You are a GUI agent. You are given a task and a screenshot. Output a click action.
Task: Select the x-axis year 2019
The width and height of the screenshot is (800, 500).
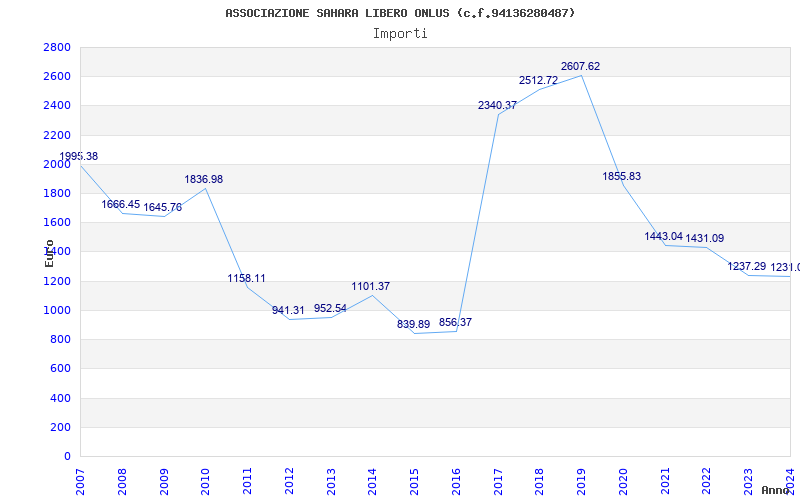click(582, 482)
